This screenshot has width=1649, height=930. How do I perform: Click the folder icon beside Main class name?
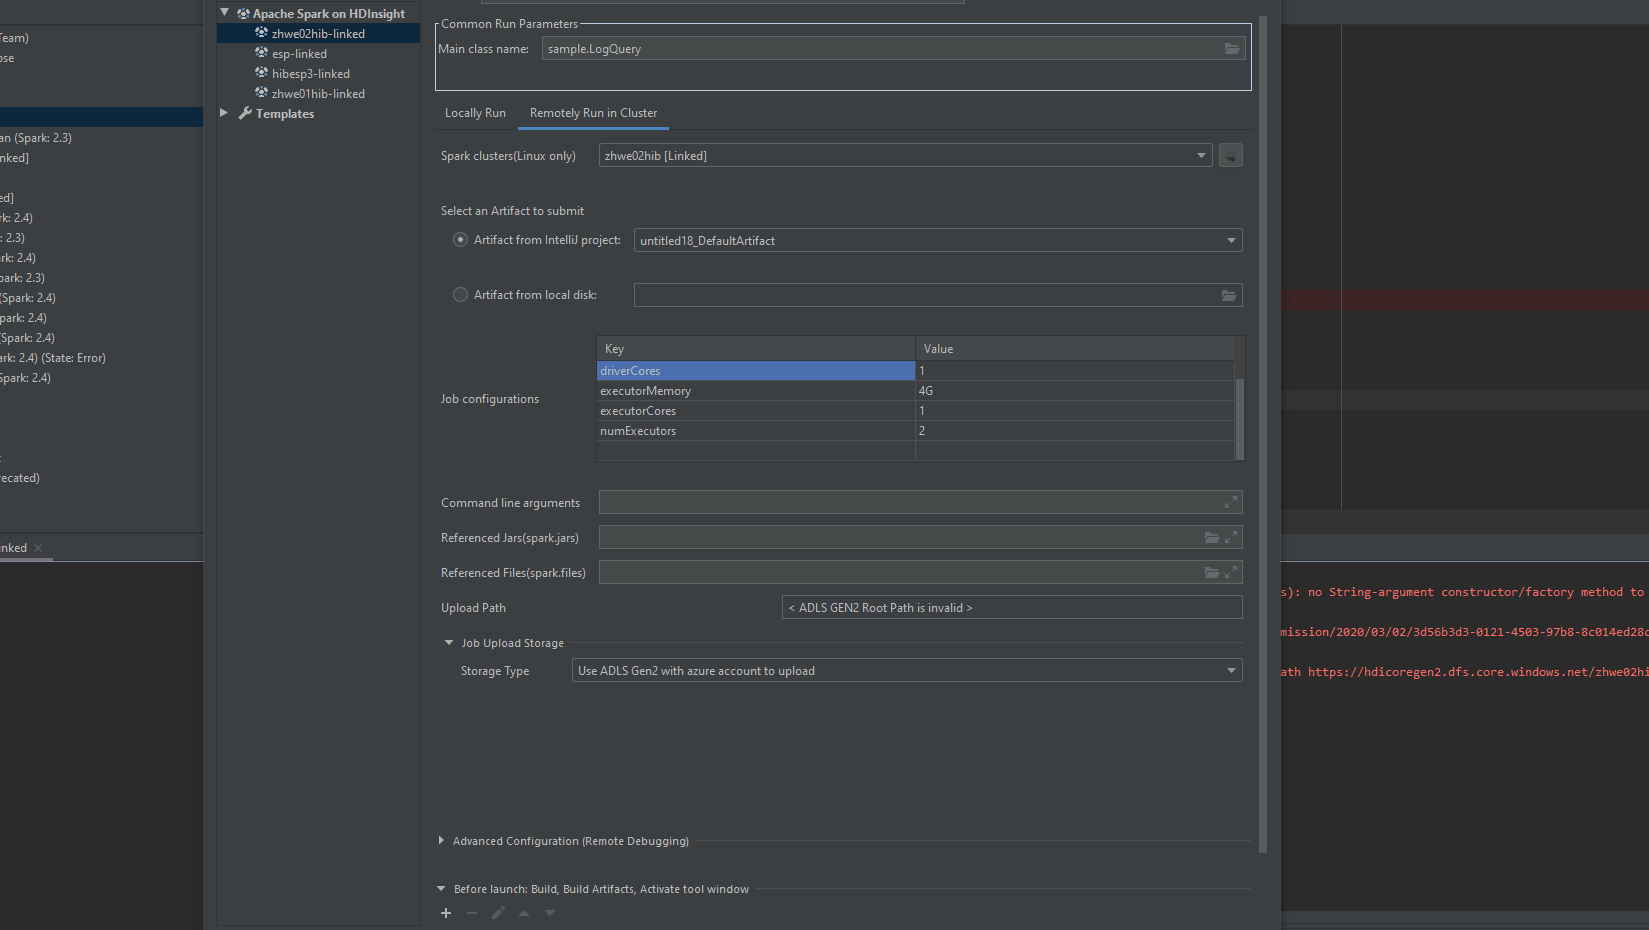click(1231, 48)
